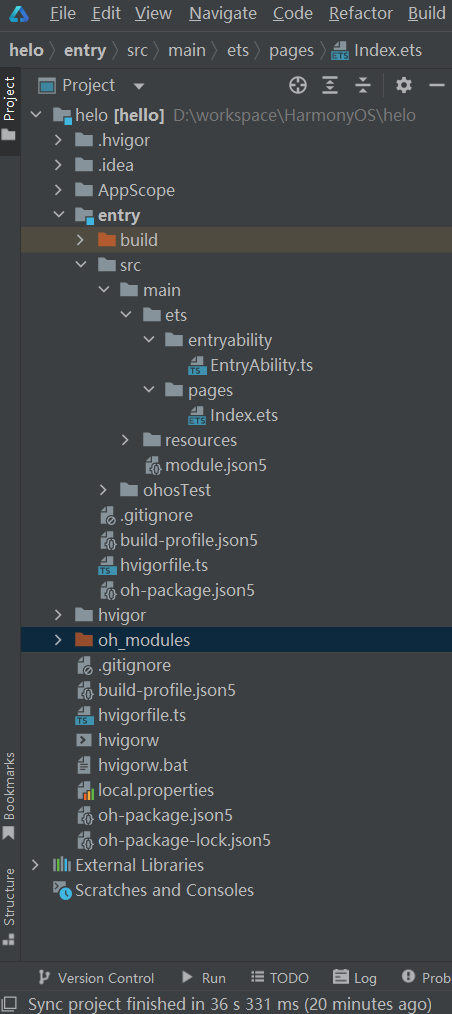Click the DevEco Studio logo icon
The height and width of the screenshot is (1014, 452).
(19, 14)
